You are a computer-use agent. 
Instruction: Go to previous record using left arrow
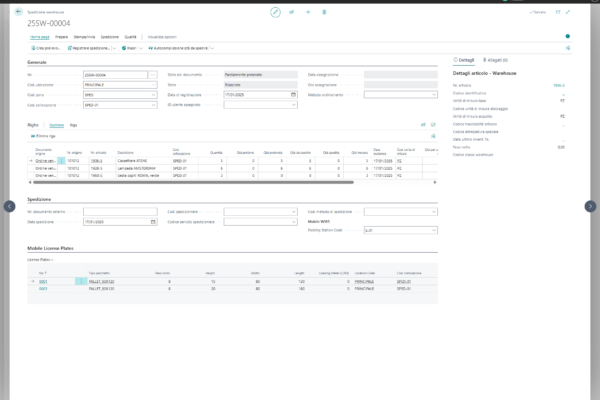[9, 206]
